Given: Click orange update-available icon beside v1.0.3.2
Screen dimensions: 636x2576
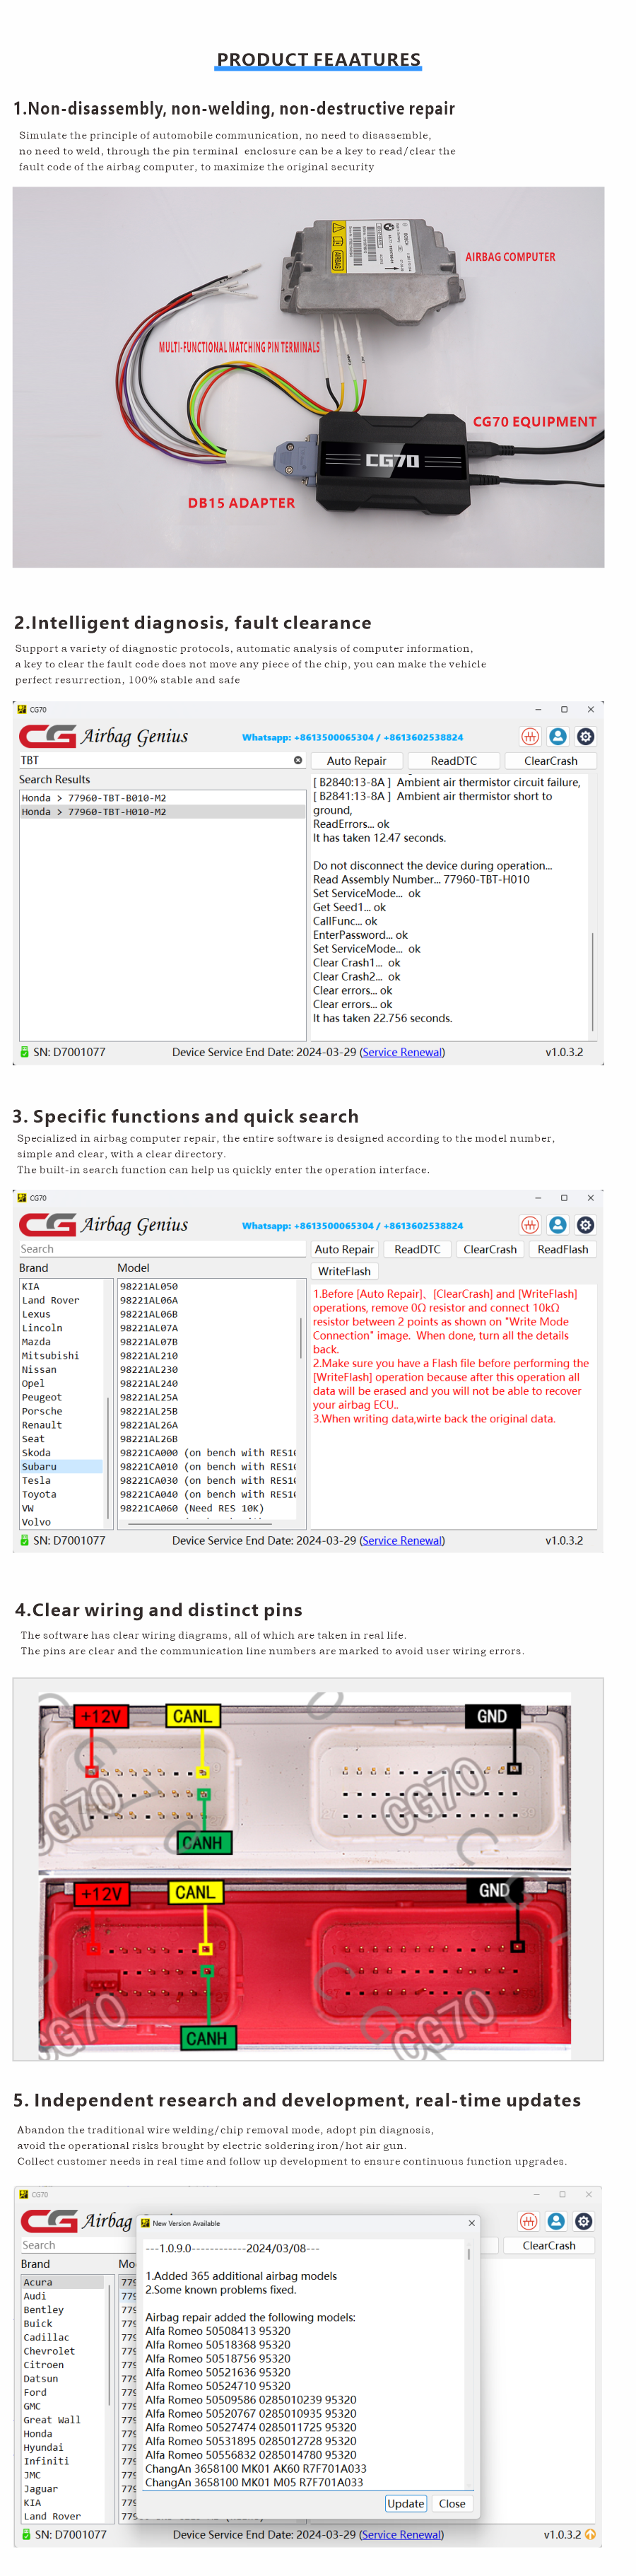Looking at the screenshot, I should tap(590, 2534).
